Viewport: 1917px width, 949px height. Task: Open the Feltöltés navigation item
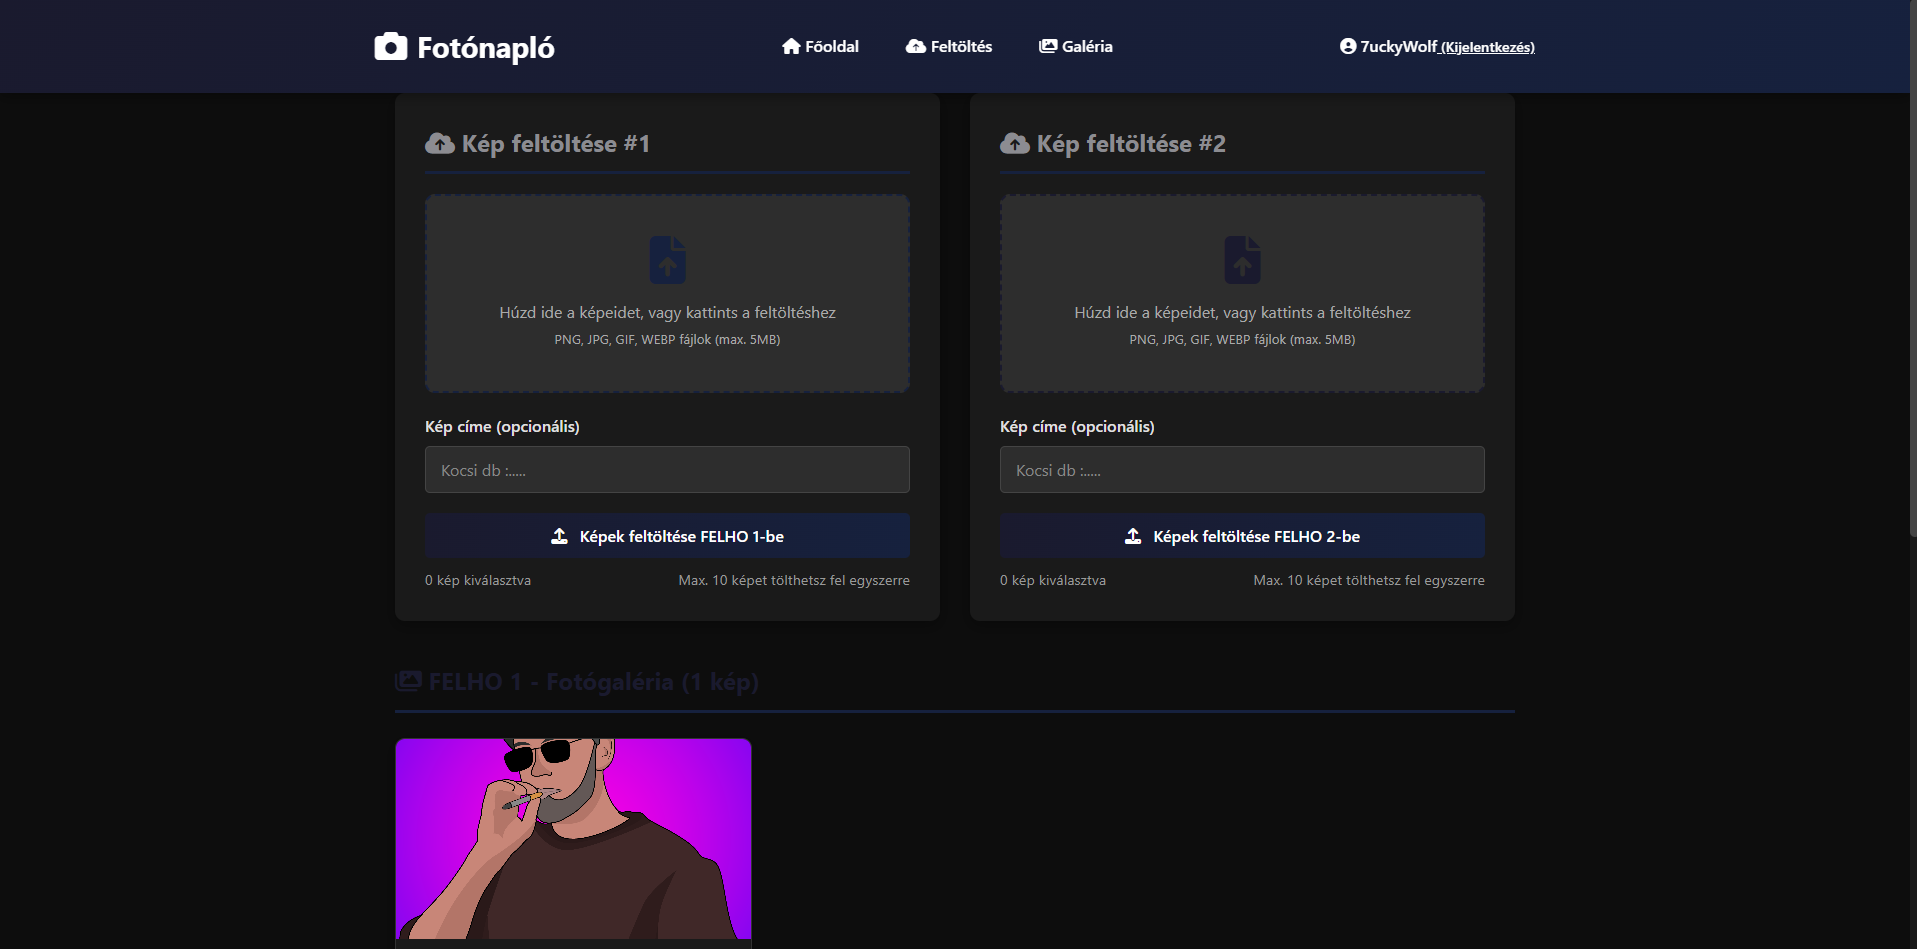pos(949,46)
